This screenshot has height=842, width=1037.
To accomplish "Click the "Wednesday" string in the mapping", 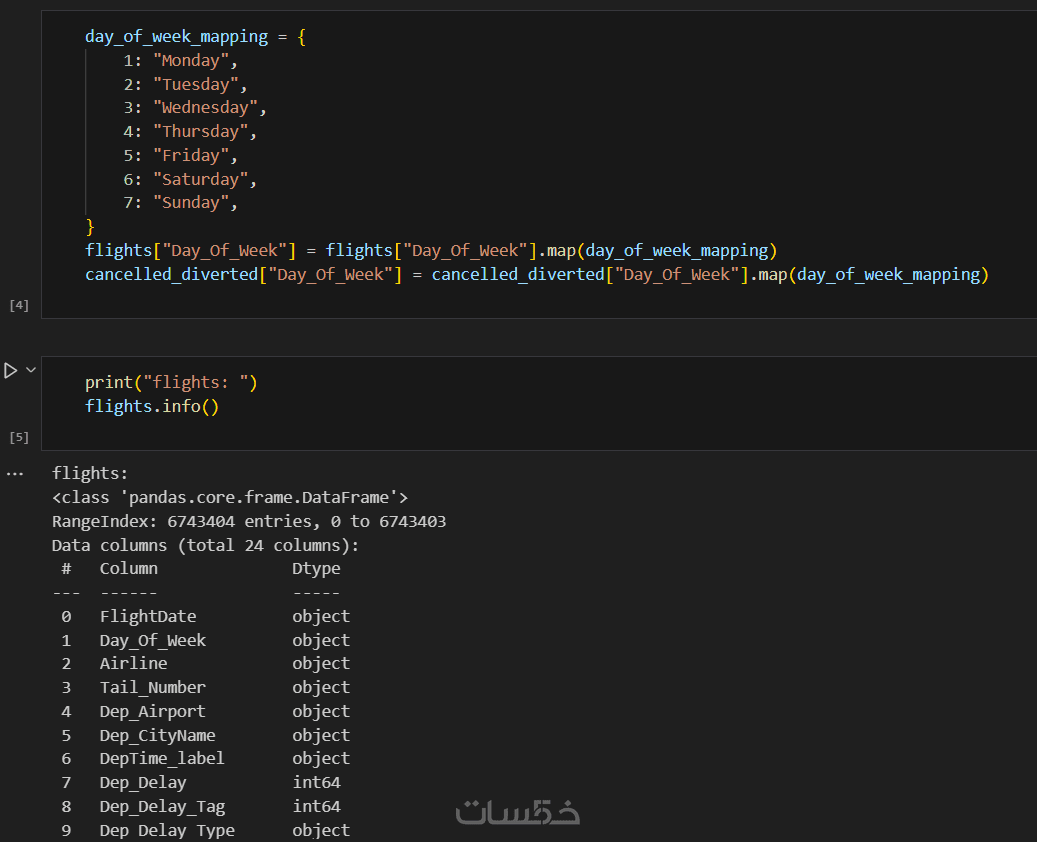I will 205,108.
